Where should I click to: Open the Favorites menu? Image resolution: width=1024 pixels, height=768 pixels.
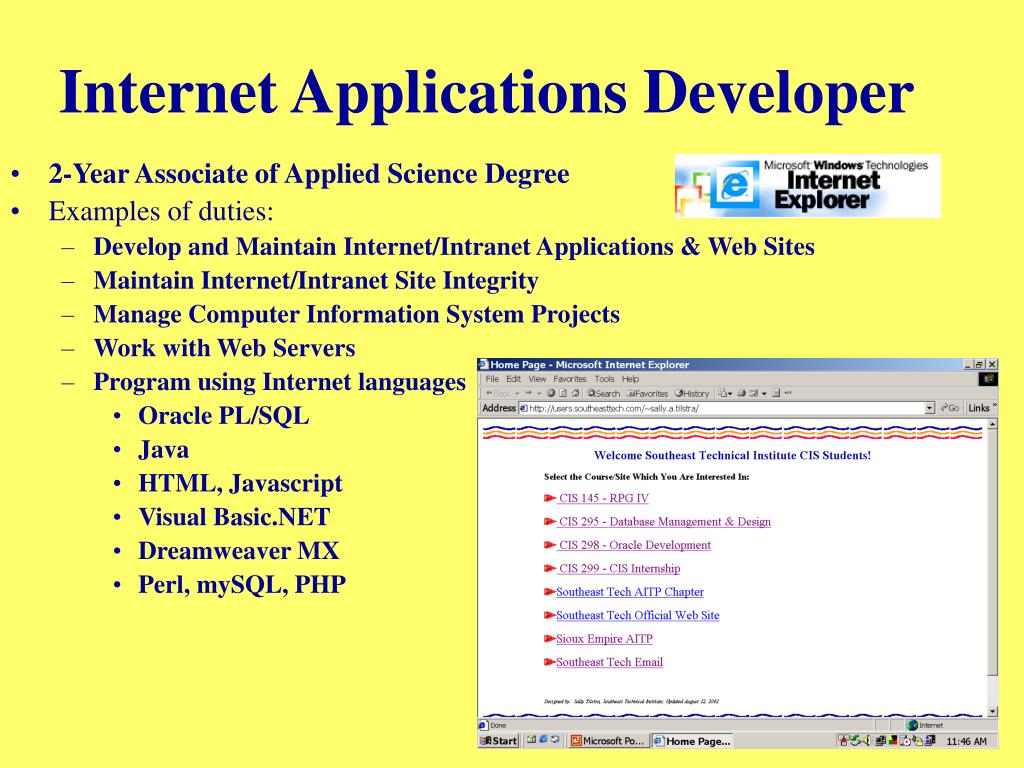click(569, 379)
